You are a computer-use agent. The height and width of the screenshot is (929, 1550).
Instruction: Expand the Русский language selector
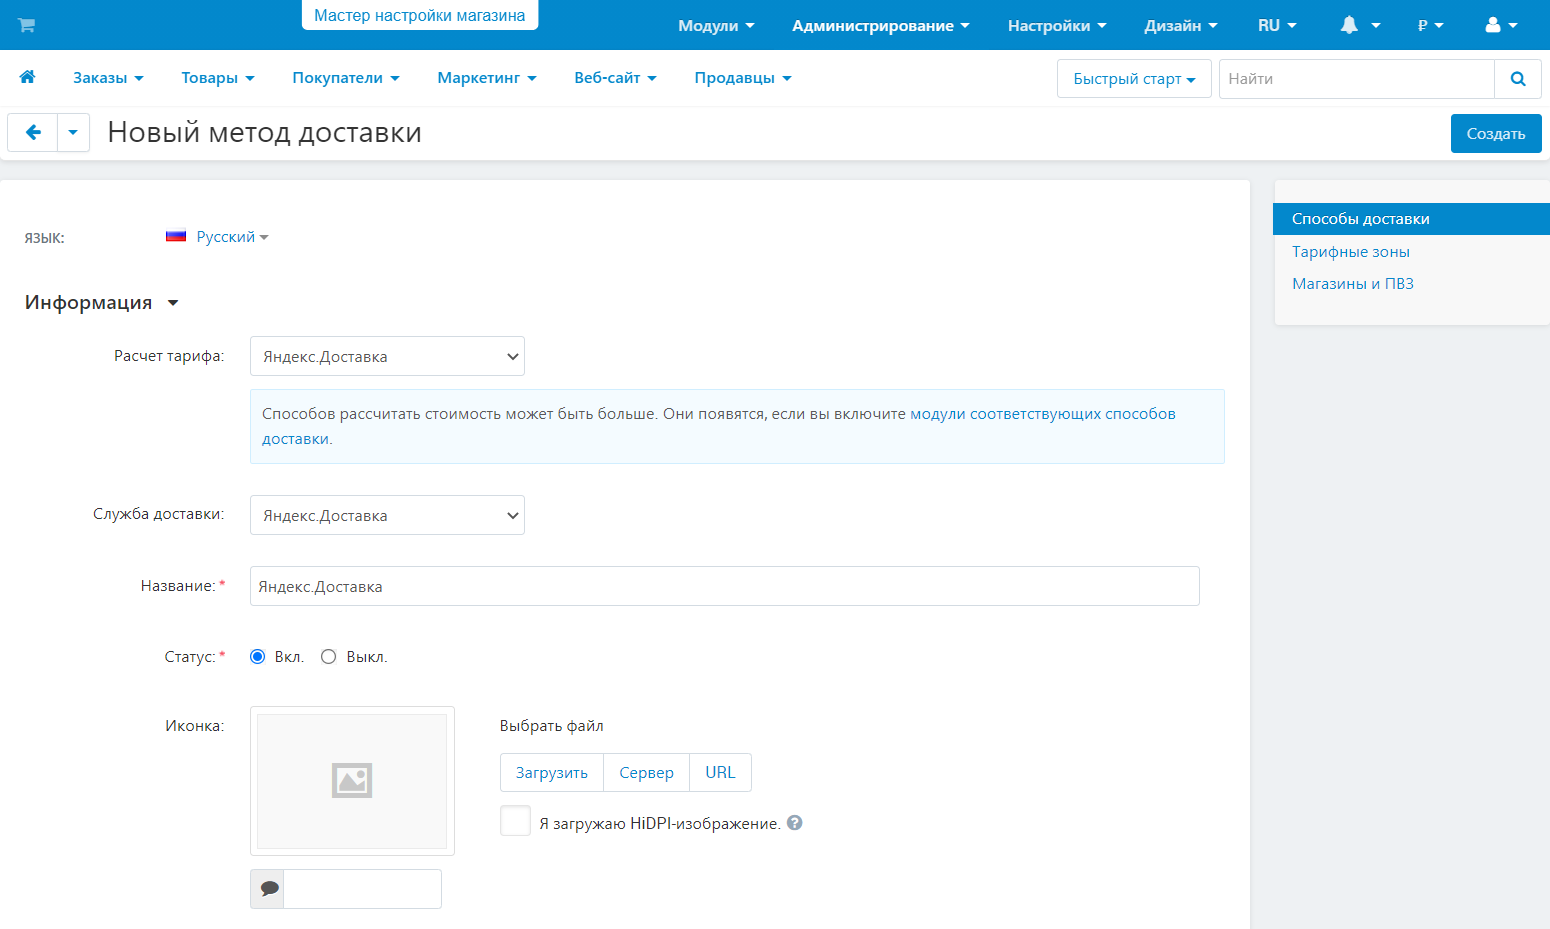(226, 237)
